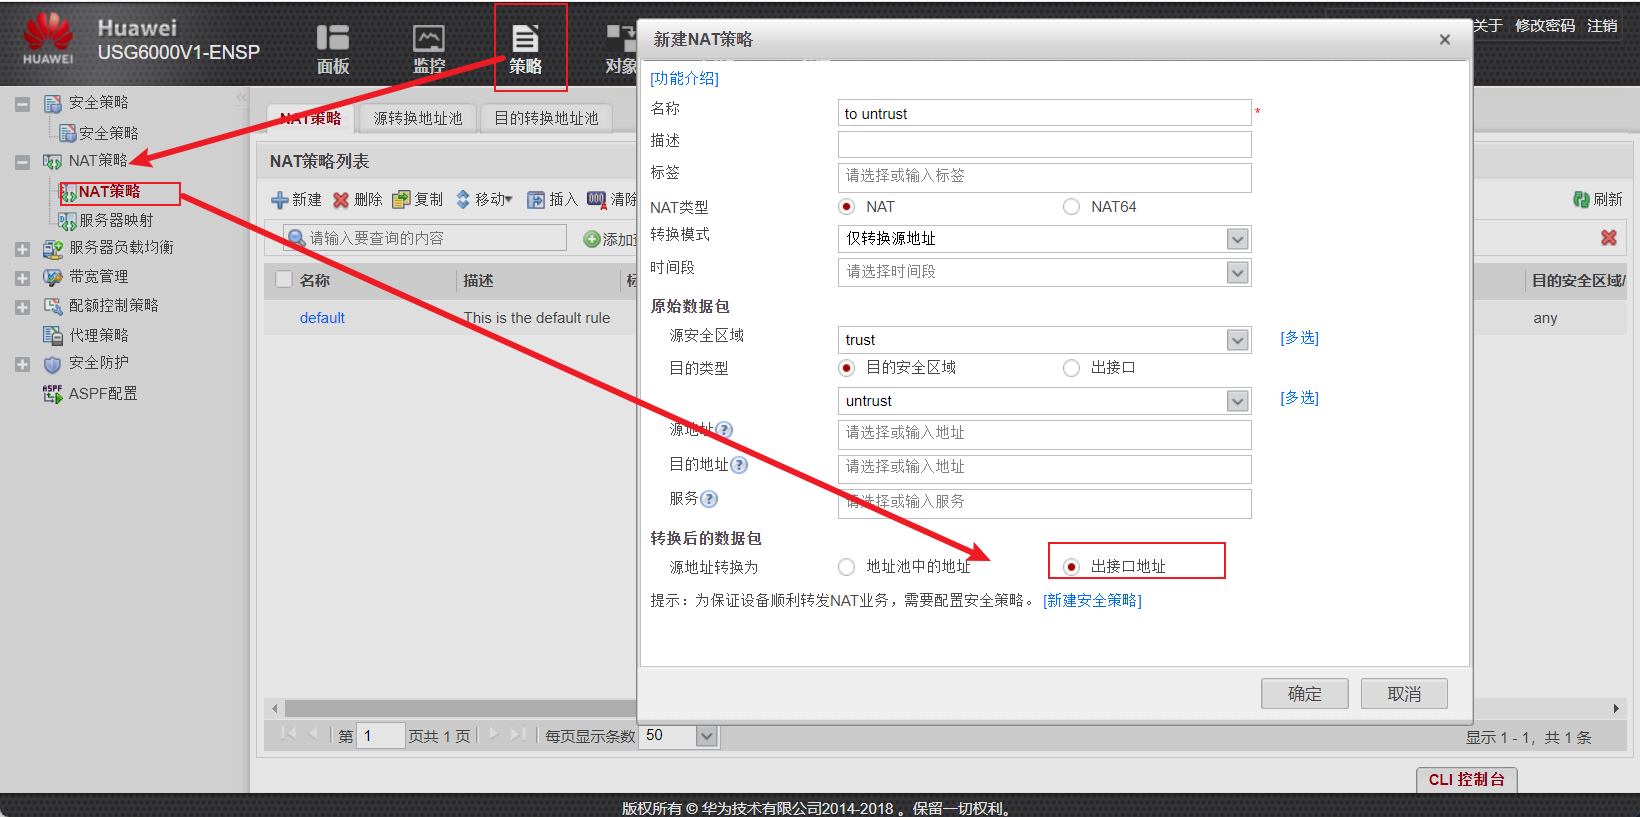Viewport: 1640px width, 817px height.
Task: Click the ASPF配置 icon
Action: [53, 394]
